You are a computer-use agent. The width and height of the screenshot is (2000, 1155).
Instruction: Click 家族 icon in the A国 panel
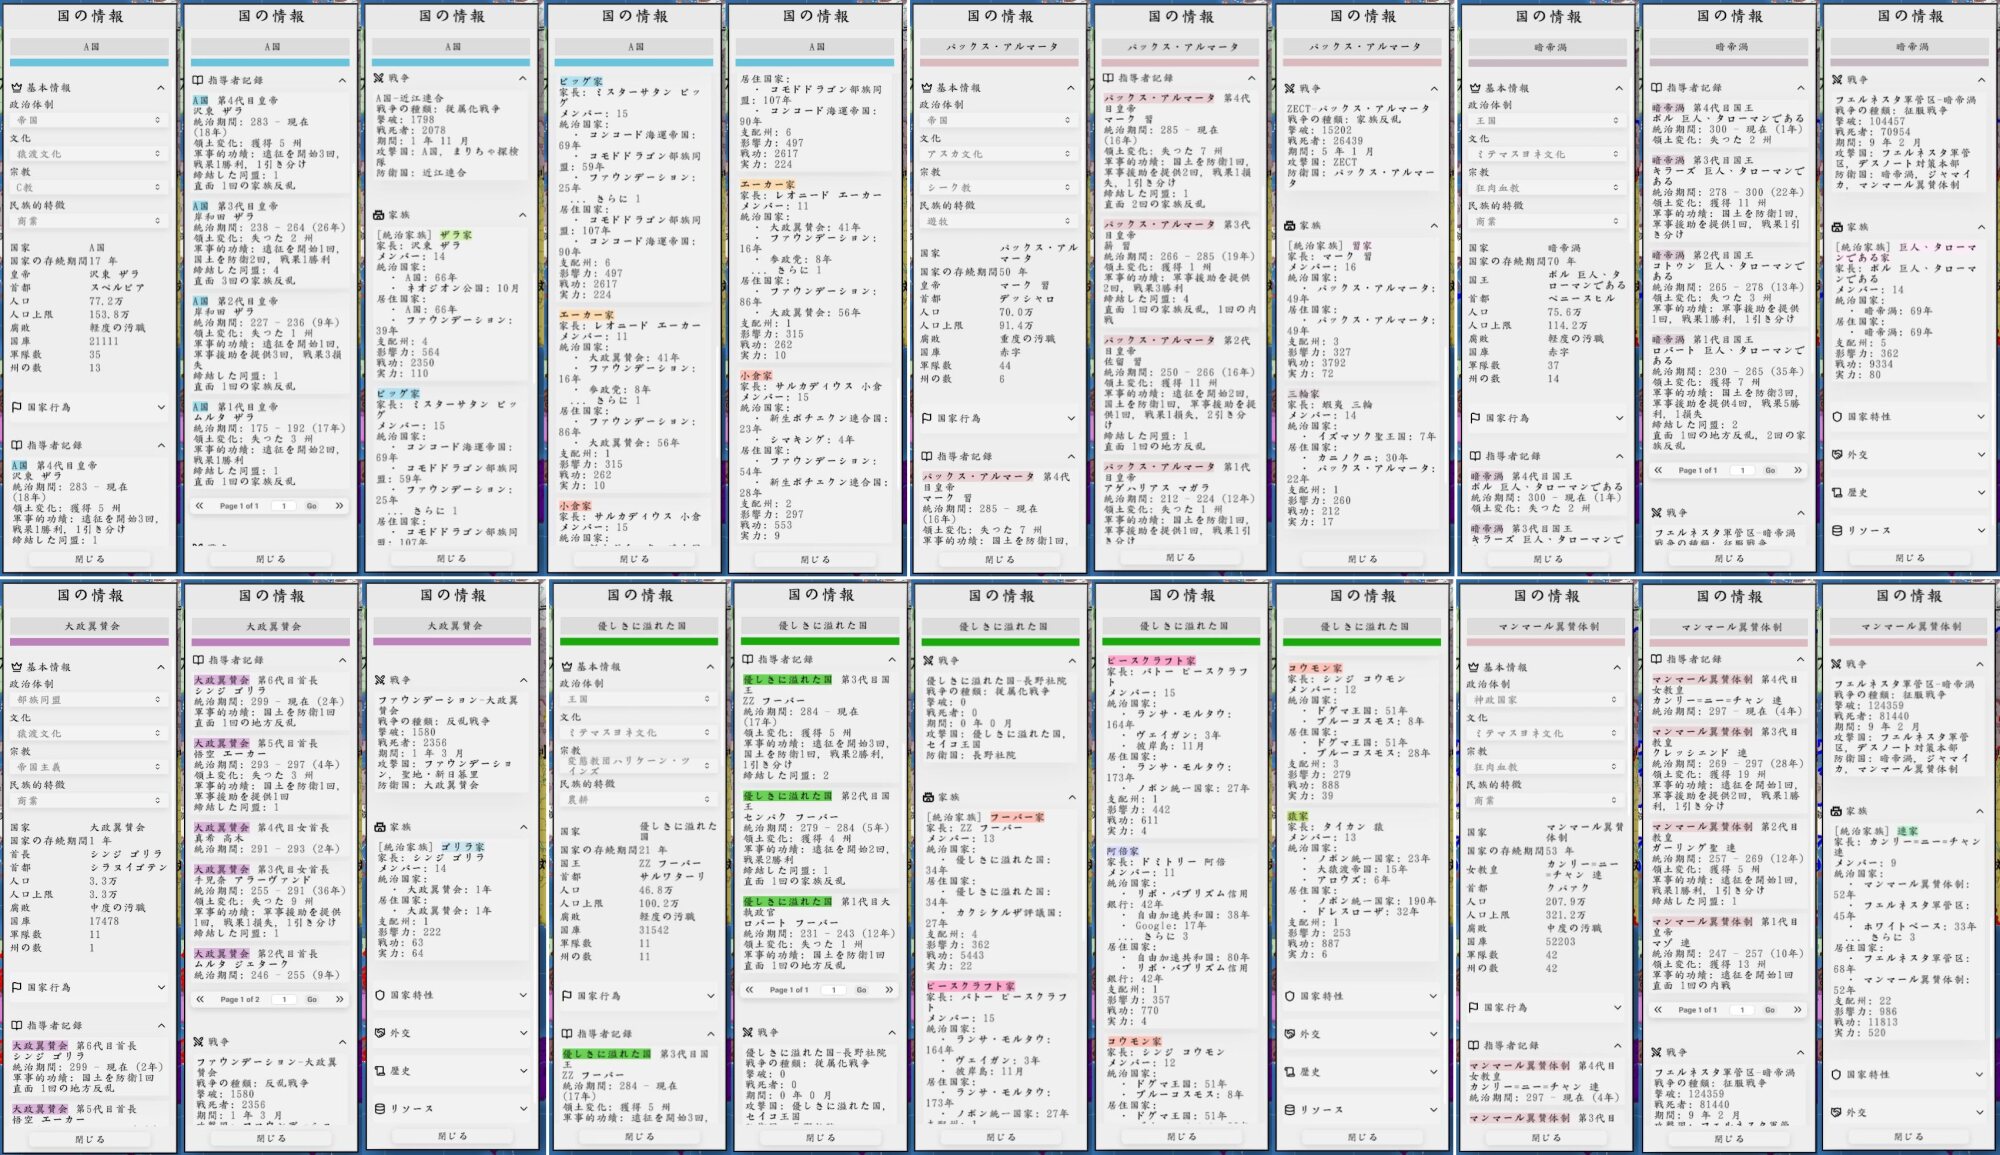pos(379,215)
